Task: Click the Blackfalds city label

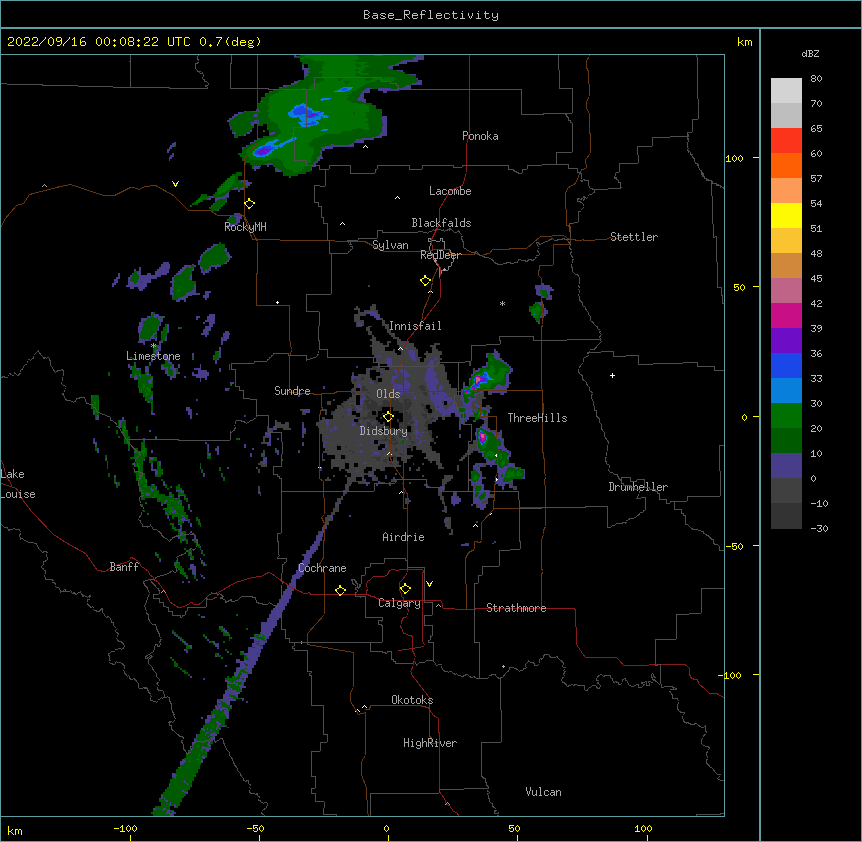Action: click(441, 223)
